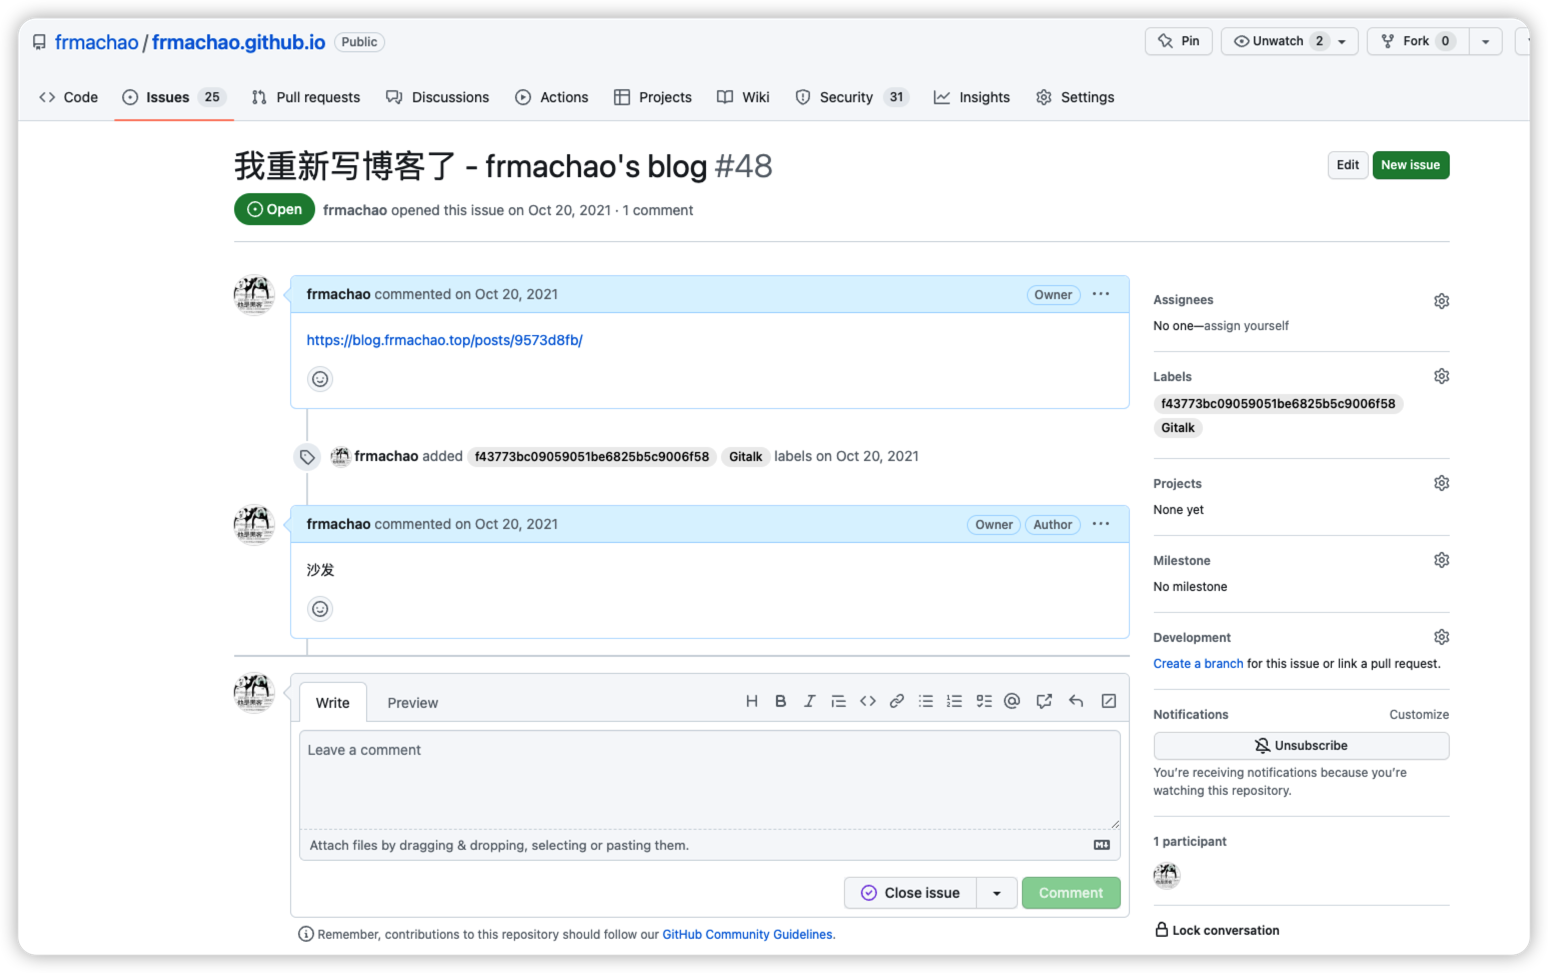Expand the Fork options dropdown arrow
1548x973 pixels.
tap(1485, 41)
